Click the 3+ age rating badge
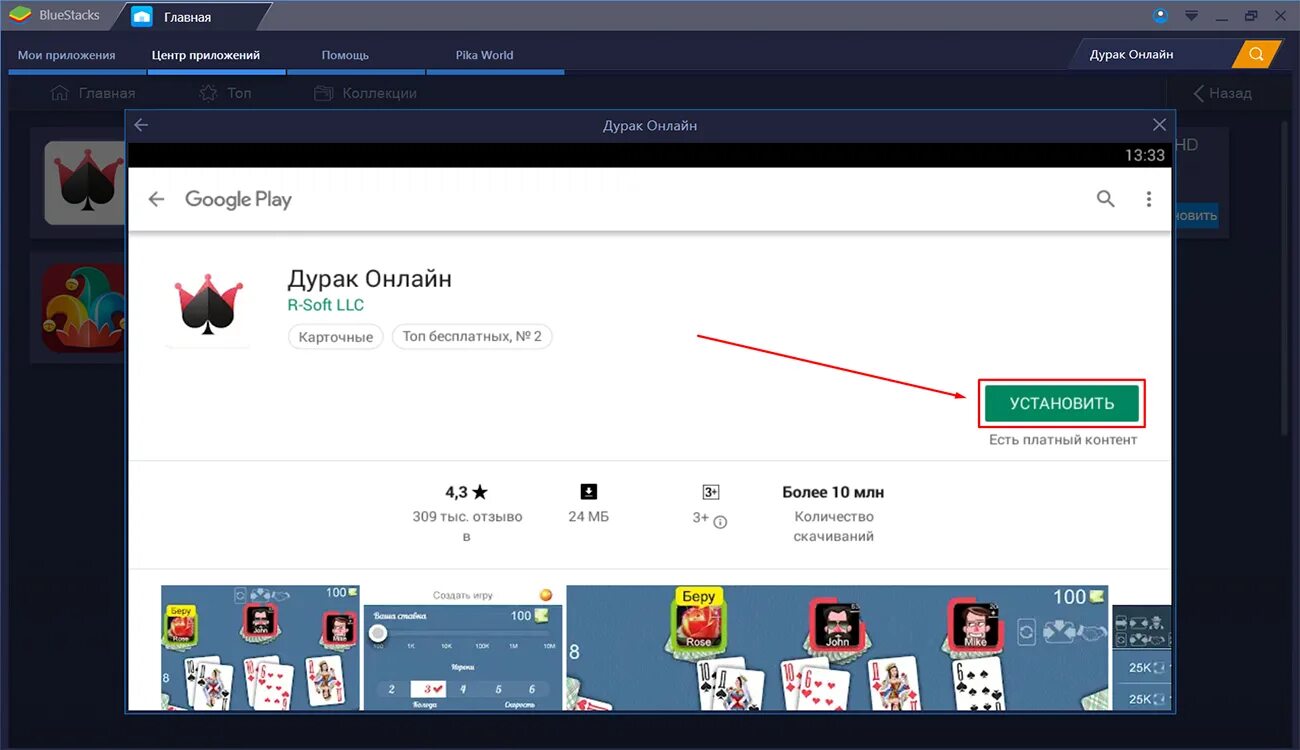 point(711,492)
